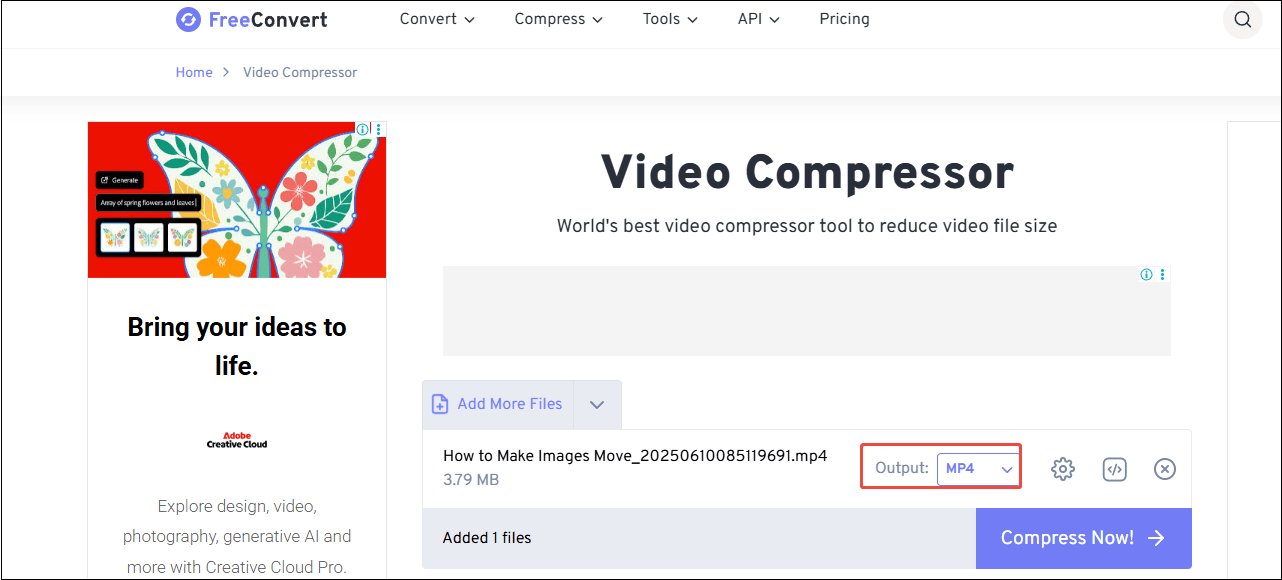Screen dimensions: 1282x580
Task: Click the info icon above the upload area
Action: click(1145, 273)
